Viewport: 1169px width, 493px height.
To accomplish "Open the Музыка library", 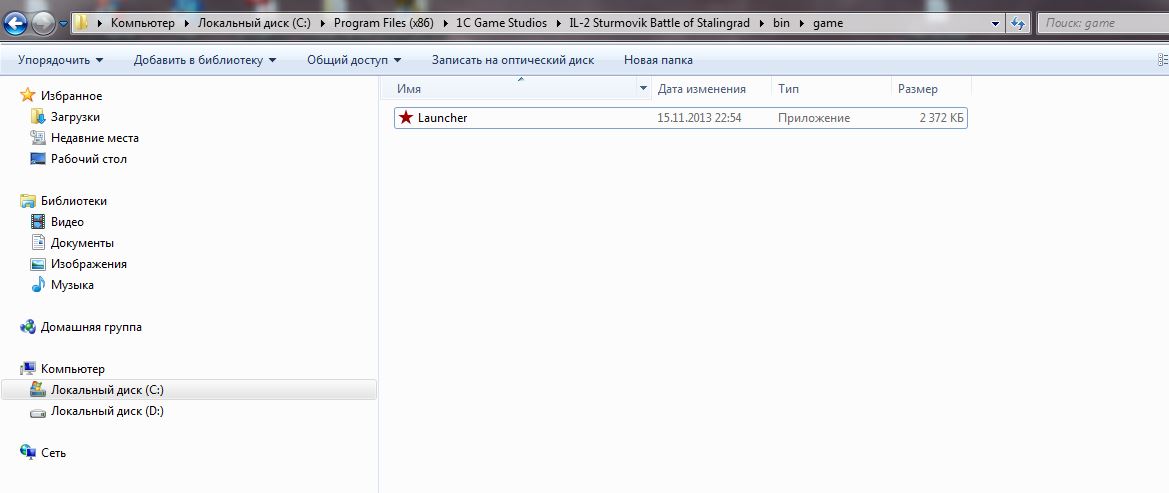I will [x=72, y=285].
